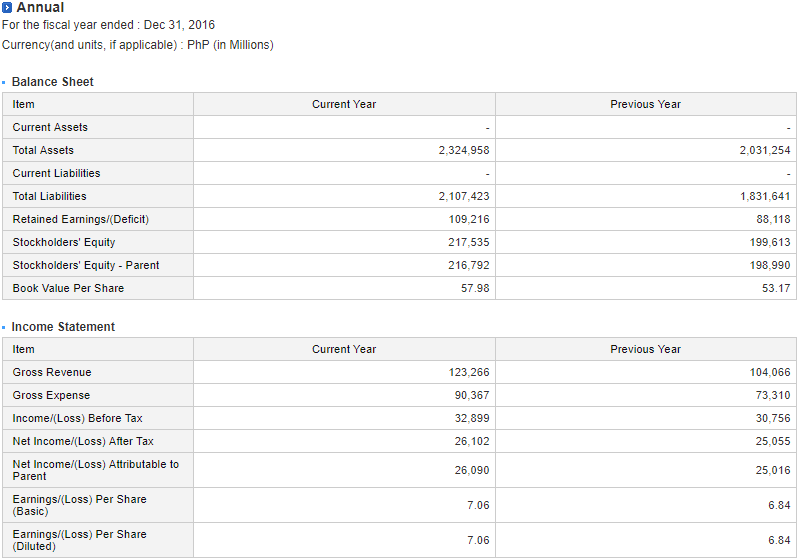Image resolution: width=799 pixels, height=560 pixels.
Task: Select the Annual heading
Action: pos(40,8)
